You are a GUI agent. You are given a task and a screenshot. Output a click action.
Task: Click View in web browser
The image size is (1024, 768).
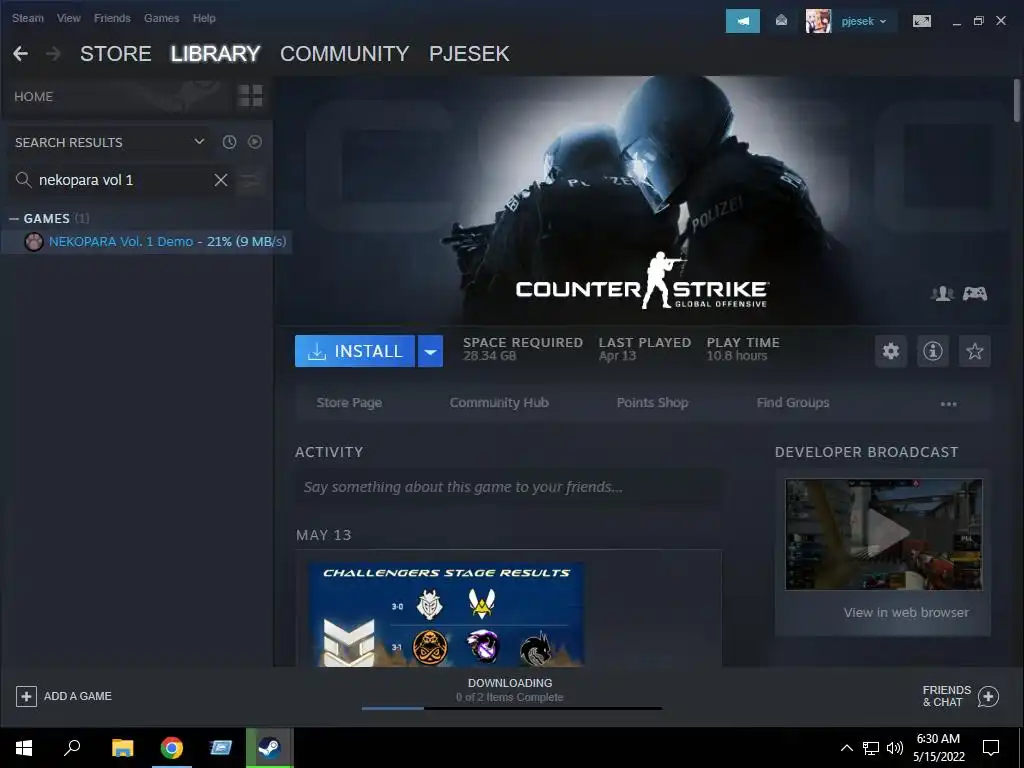point(906,613)
